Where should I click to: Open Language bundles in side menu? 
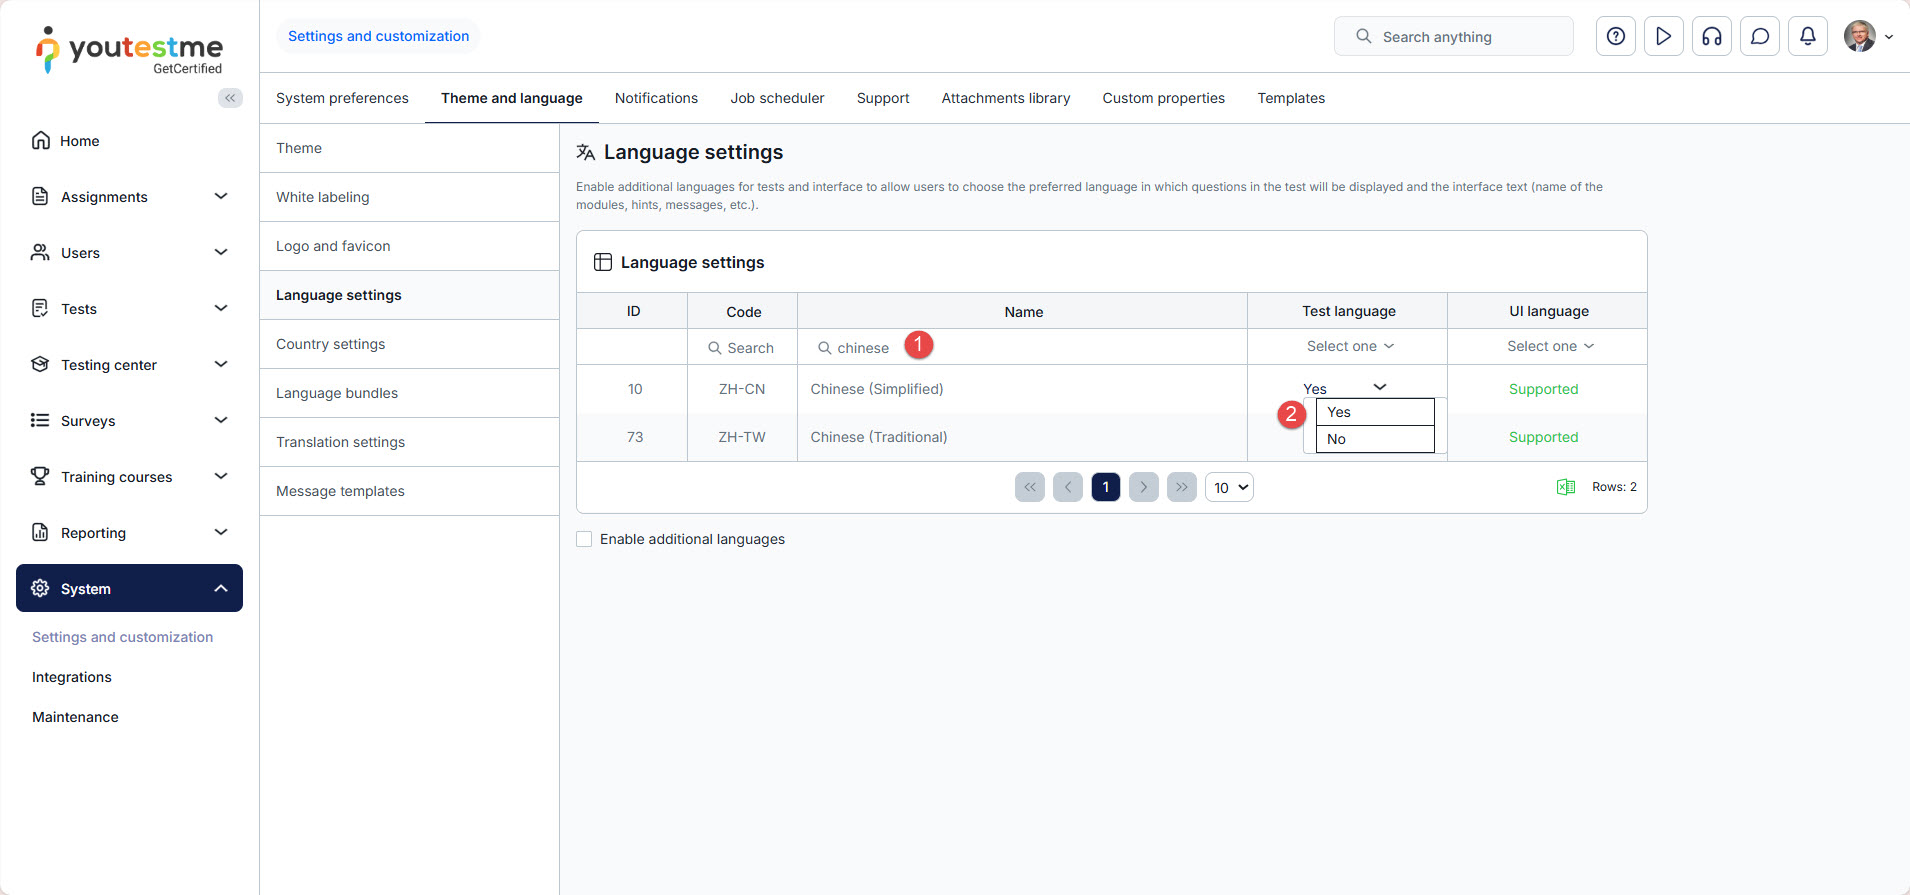tap(337, 393)
